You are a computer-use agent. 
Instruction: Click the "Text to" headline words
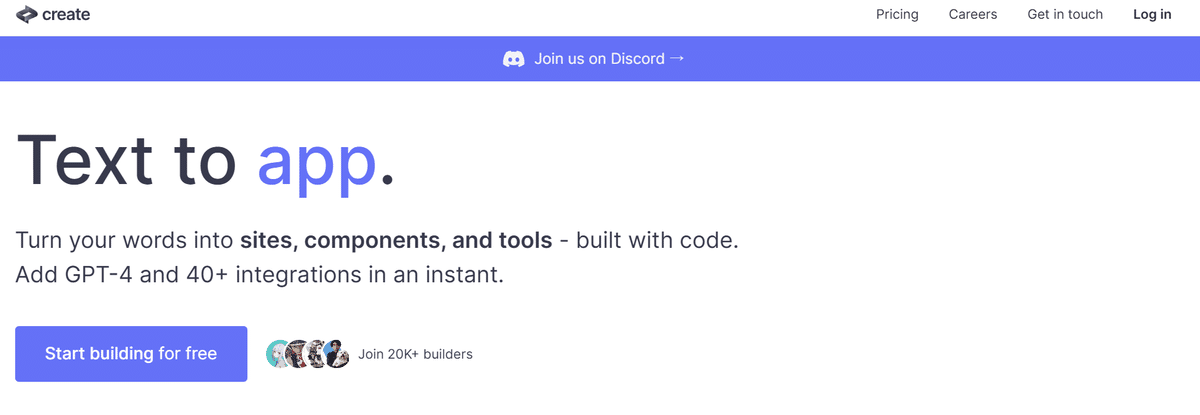coord(128,157)
